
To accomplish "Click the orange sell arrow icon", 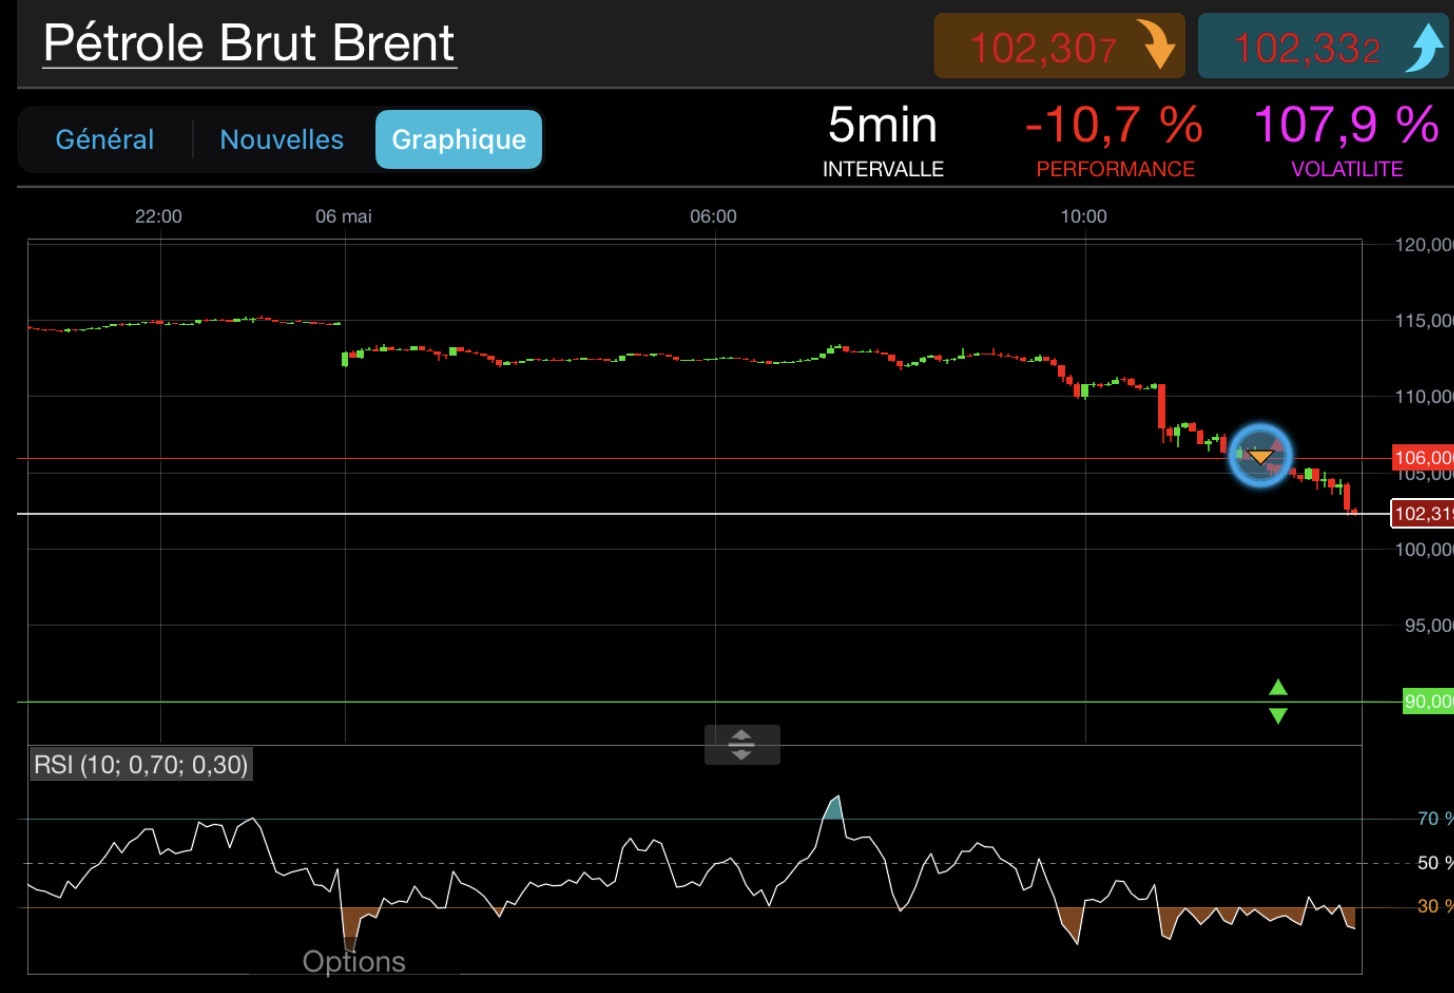I will click(1158, 46).
